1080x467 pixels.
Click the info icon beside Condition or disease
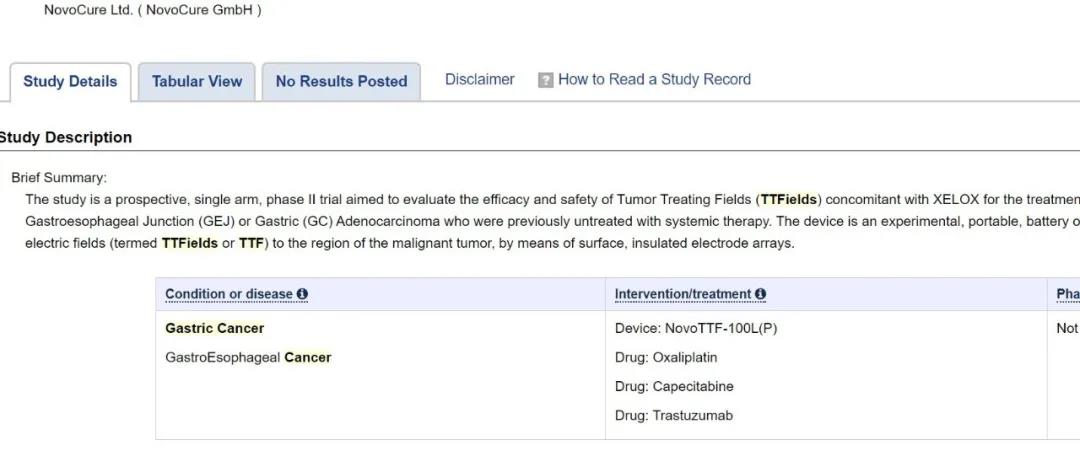302,294
